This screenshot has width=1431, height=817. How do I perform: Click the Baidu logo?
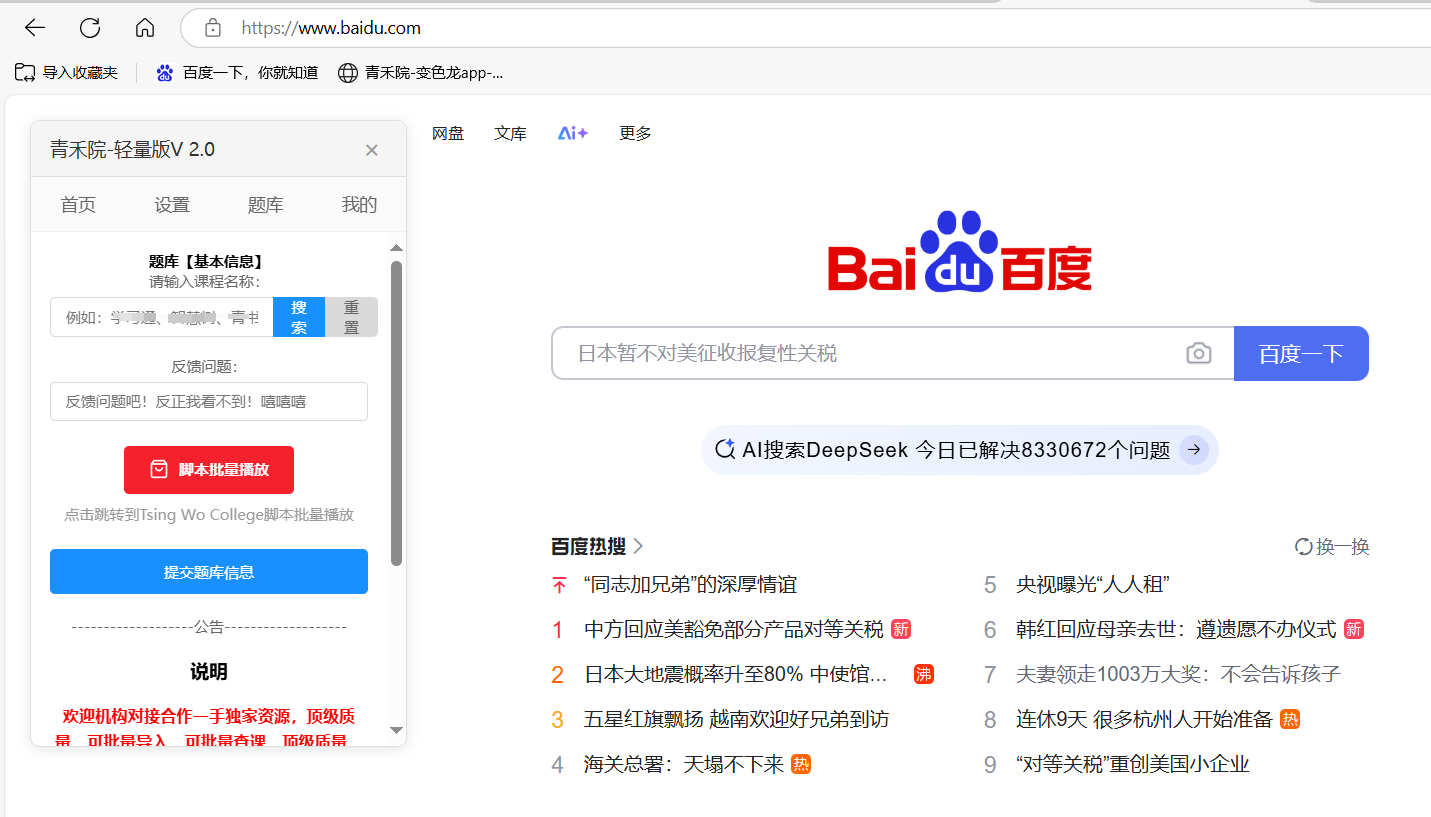coord(960,252)
